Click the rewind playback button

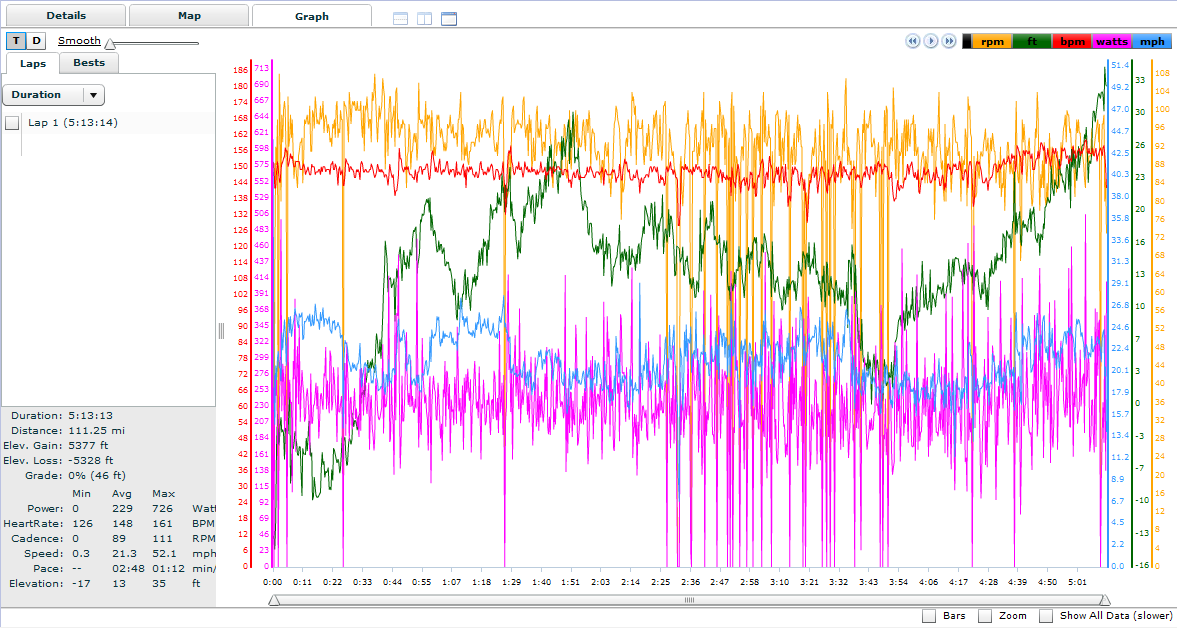913,41
